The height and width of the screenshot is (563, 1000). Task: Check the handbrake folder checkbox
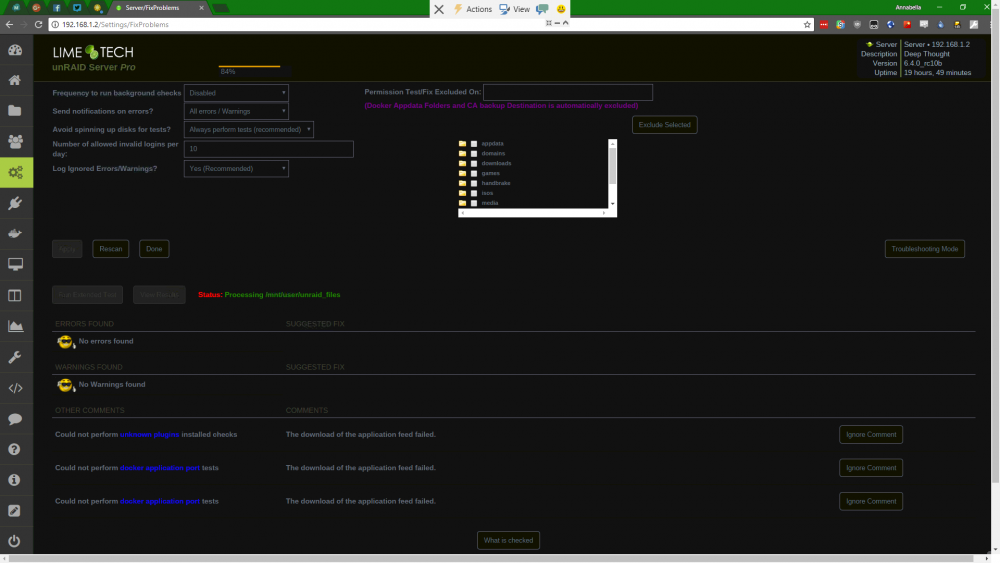click(x=474, y=184)
